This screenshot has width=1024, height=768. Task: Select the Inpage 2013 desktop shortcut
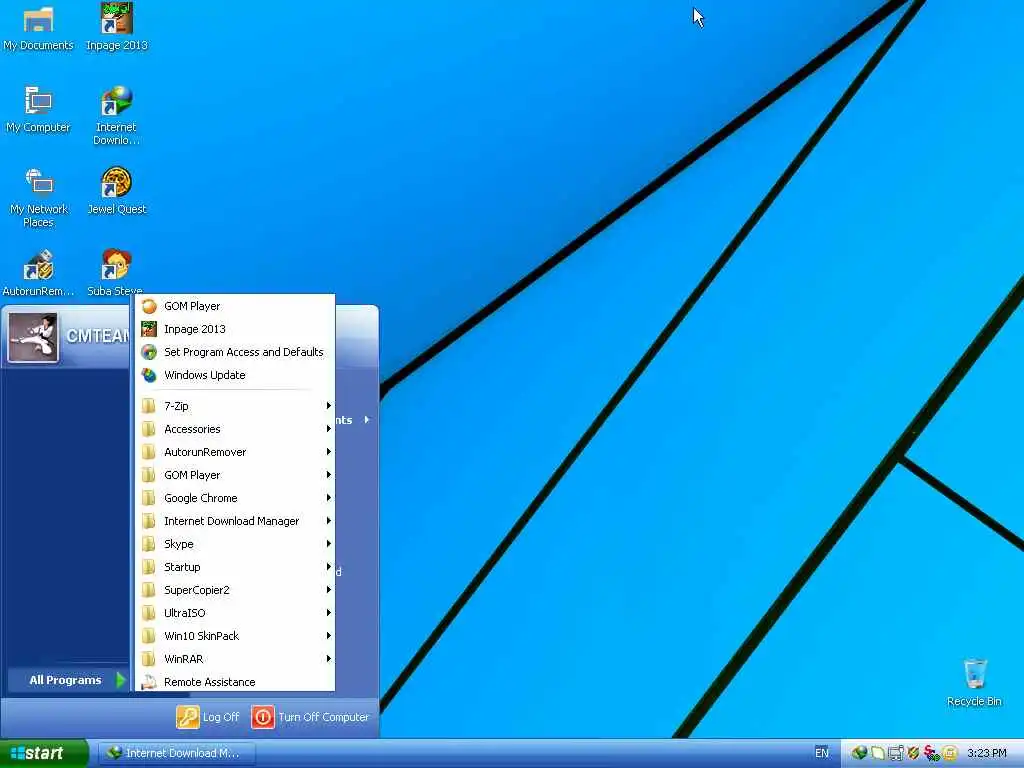point(116,27)
